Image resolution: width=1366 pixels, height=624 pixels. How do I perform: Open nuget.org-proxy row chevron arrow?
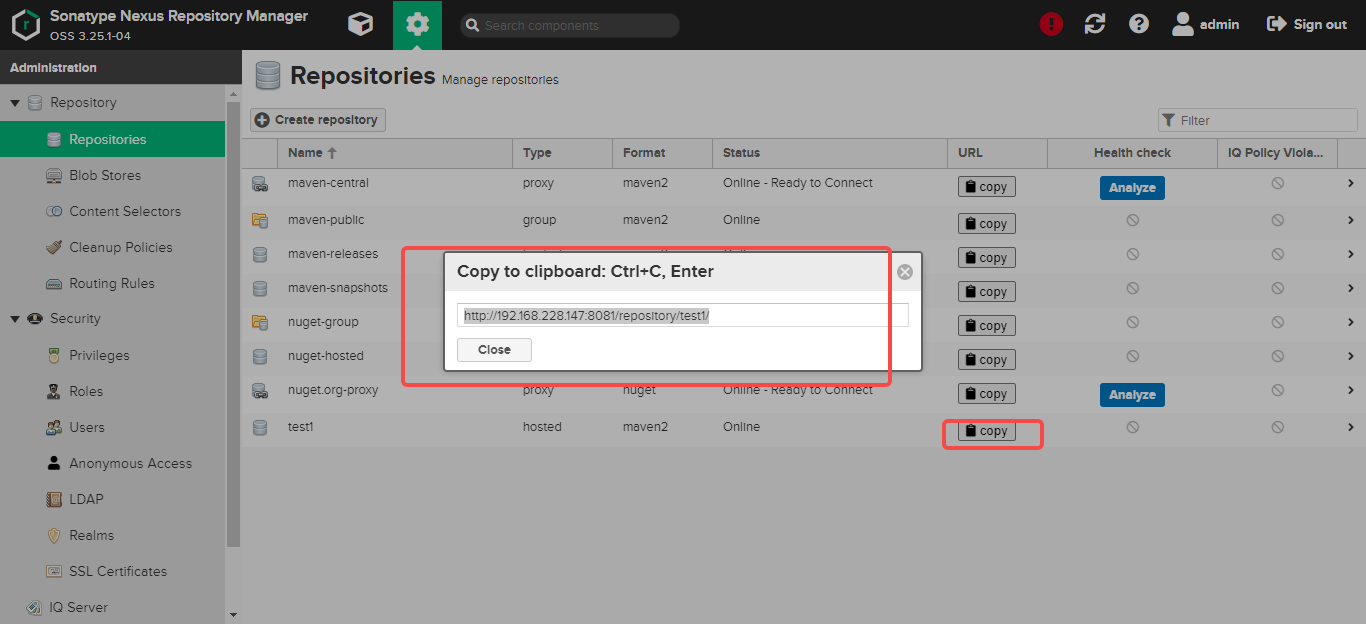point(1350,391)
